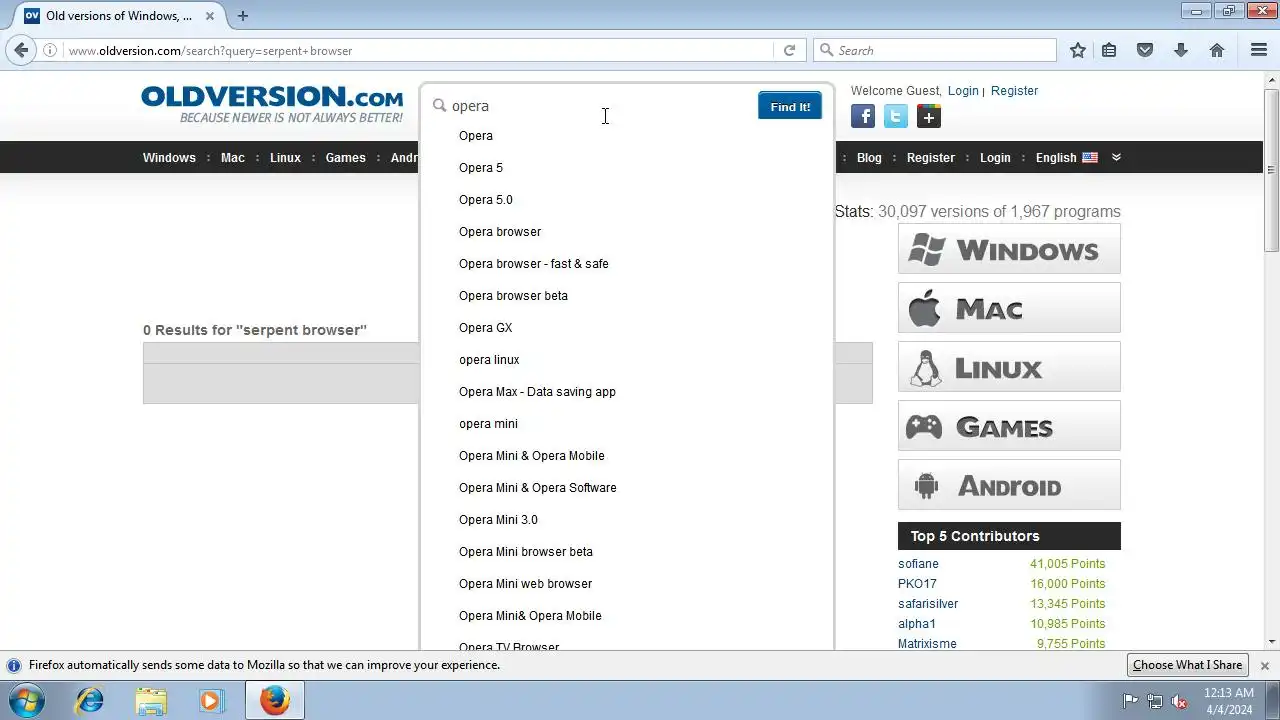1280x720 pixels.
Task: Click the network tray icon
Action: tap(1155, 701)
